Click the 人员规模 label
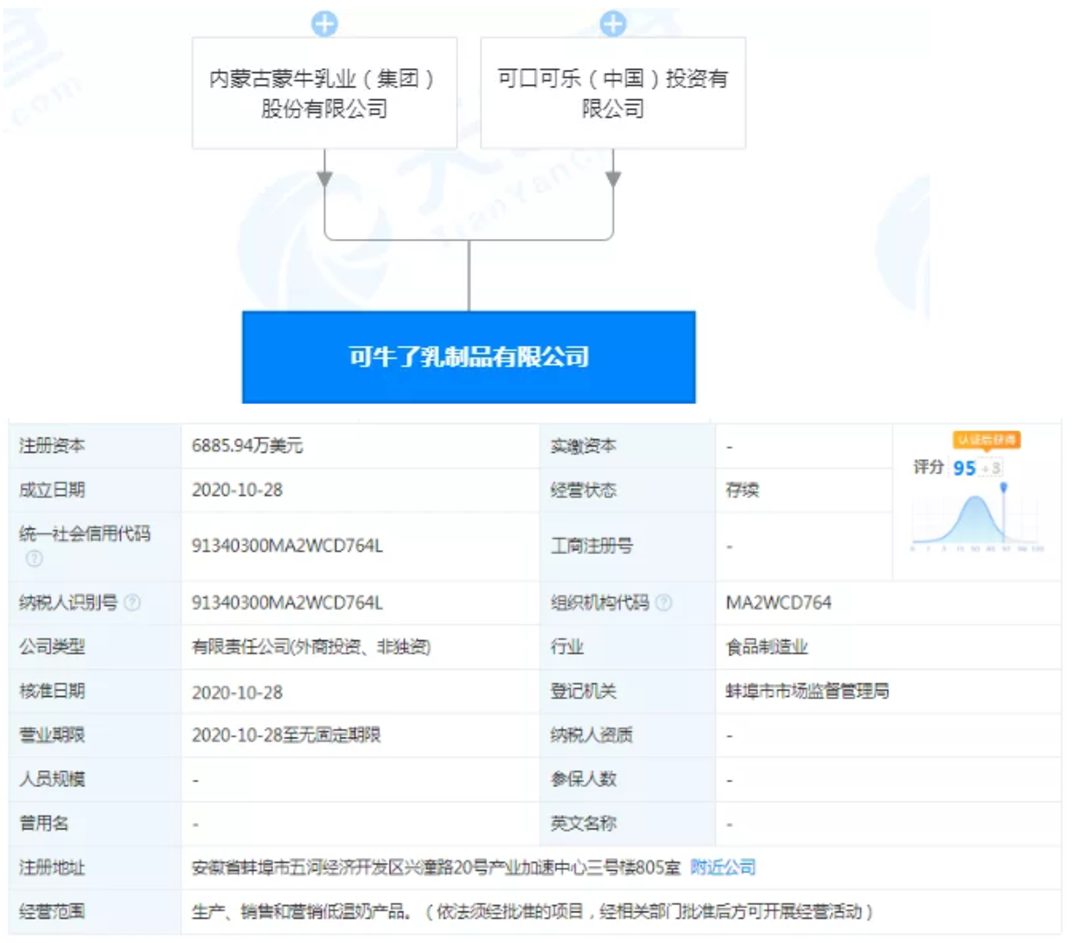The height and width of the screenshot is (943, 1080). click(52, 779)
